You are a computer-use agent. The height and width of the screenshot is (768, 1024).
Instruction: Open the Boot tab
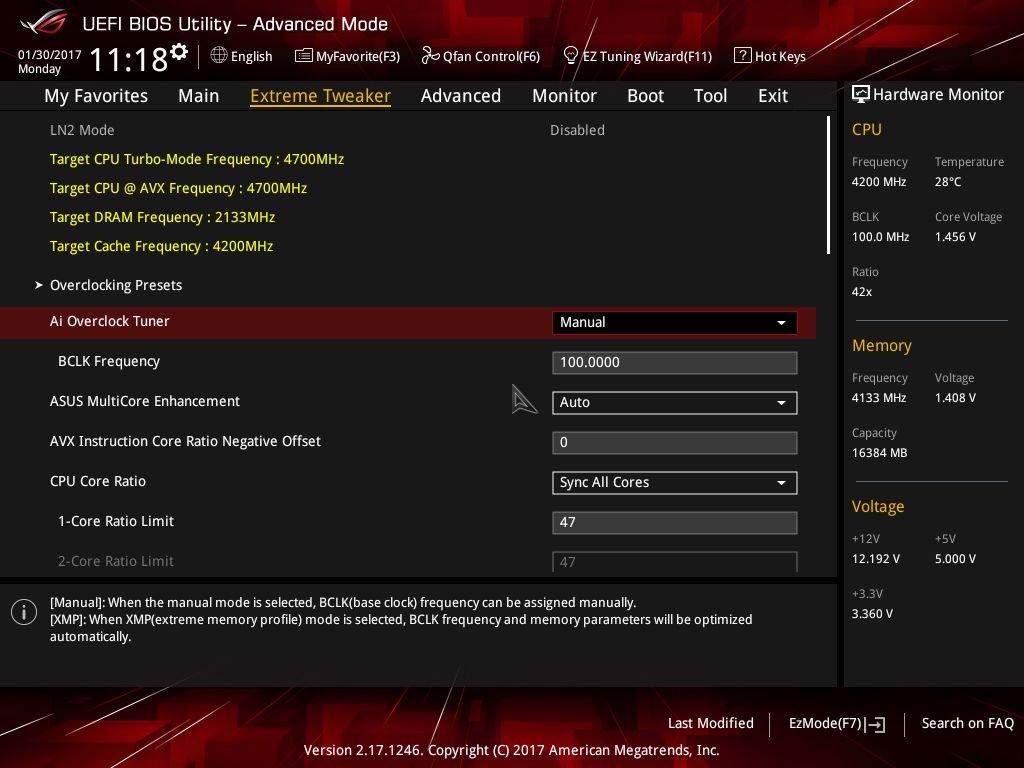[x=645, y=96]
